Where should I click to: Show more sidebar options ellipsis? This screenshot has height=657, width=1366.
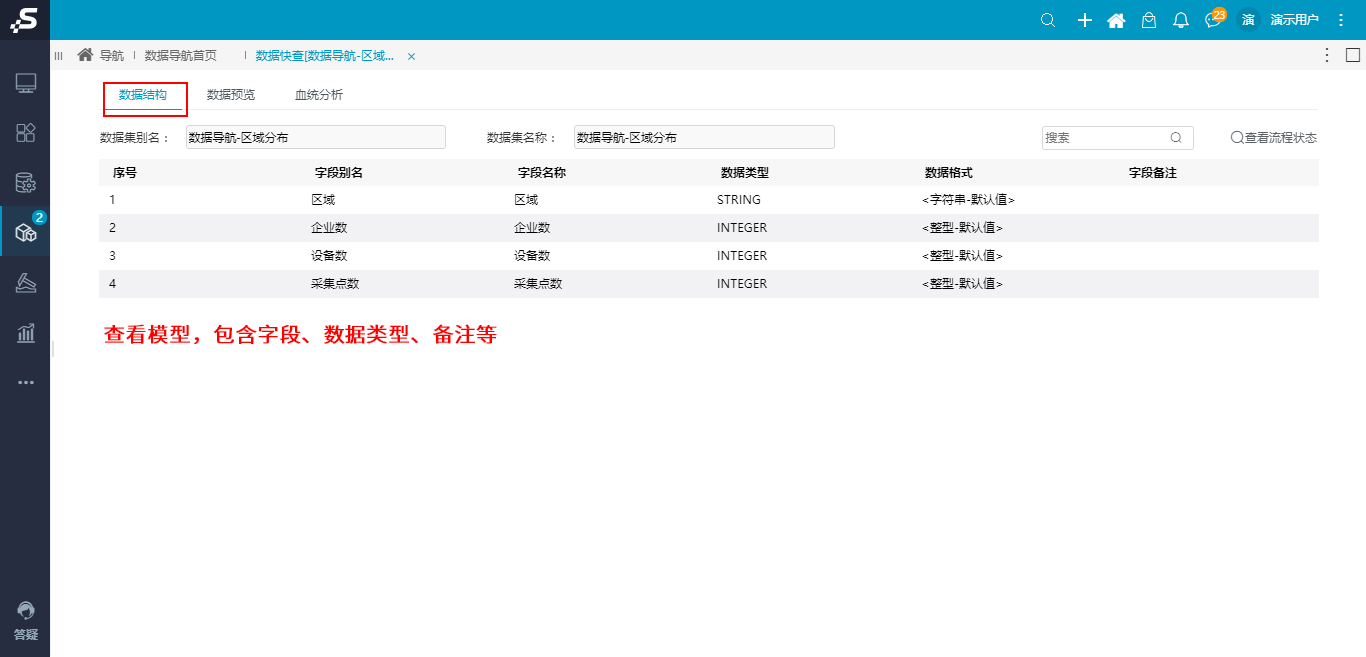click(x=26, y=382)
